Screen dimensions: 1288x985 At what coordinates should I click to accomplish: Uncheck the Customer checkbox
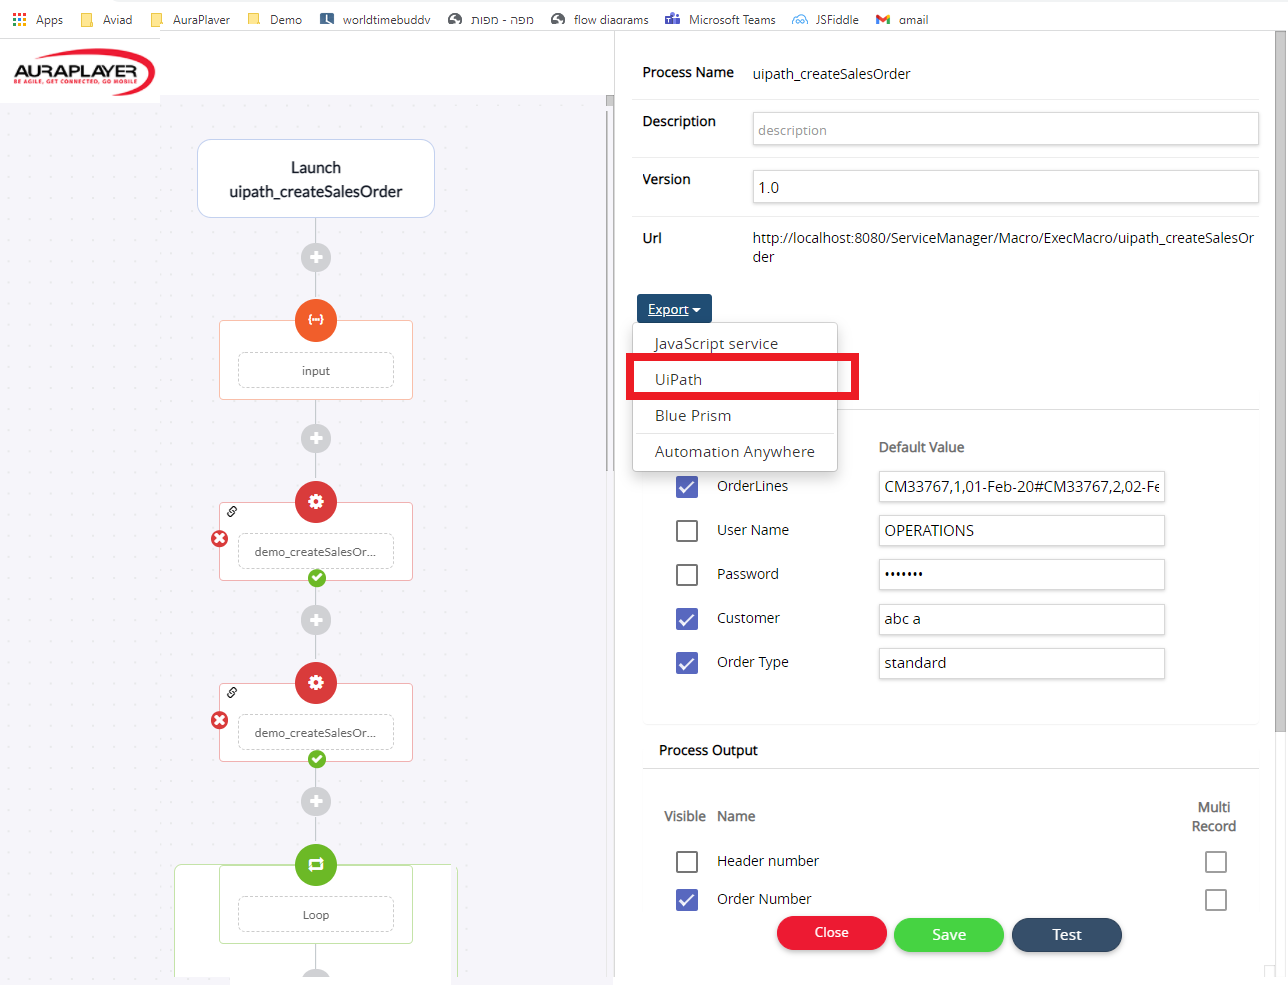[687, 618]
